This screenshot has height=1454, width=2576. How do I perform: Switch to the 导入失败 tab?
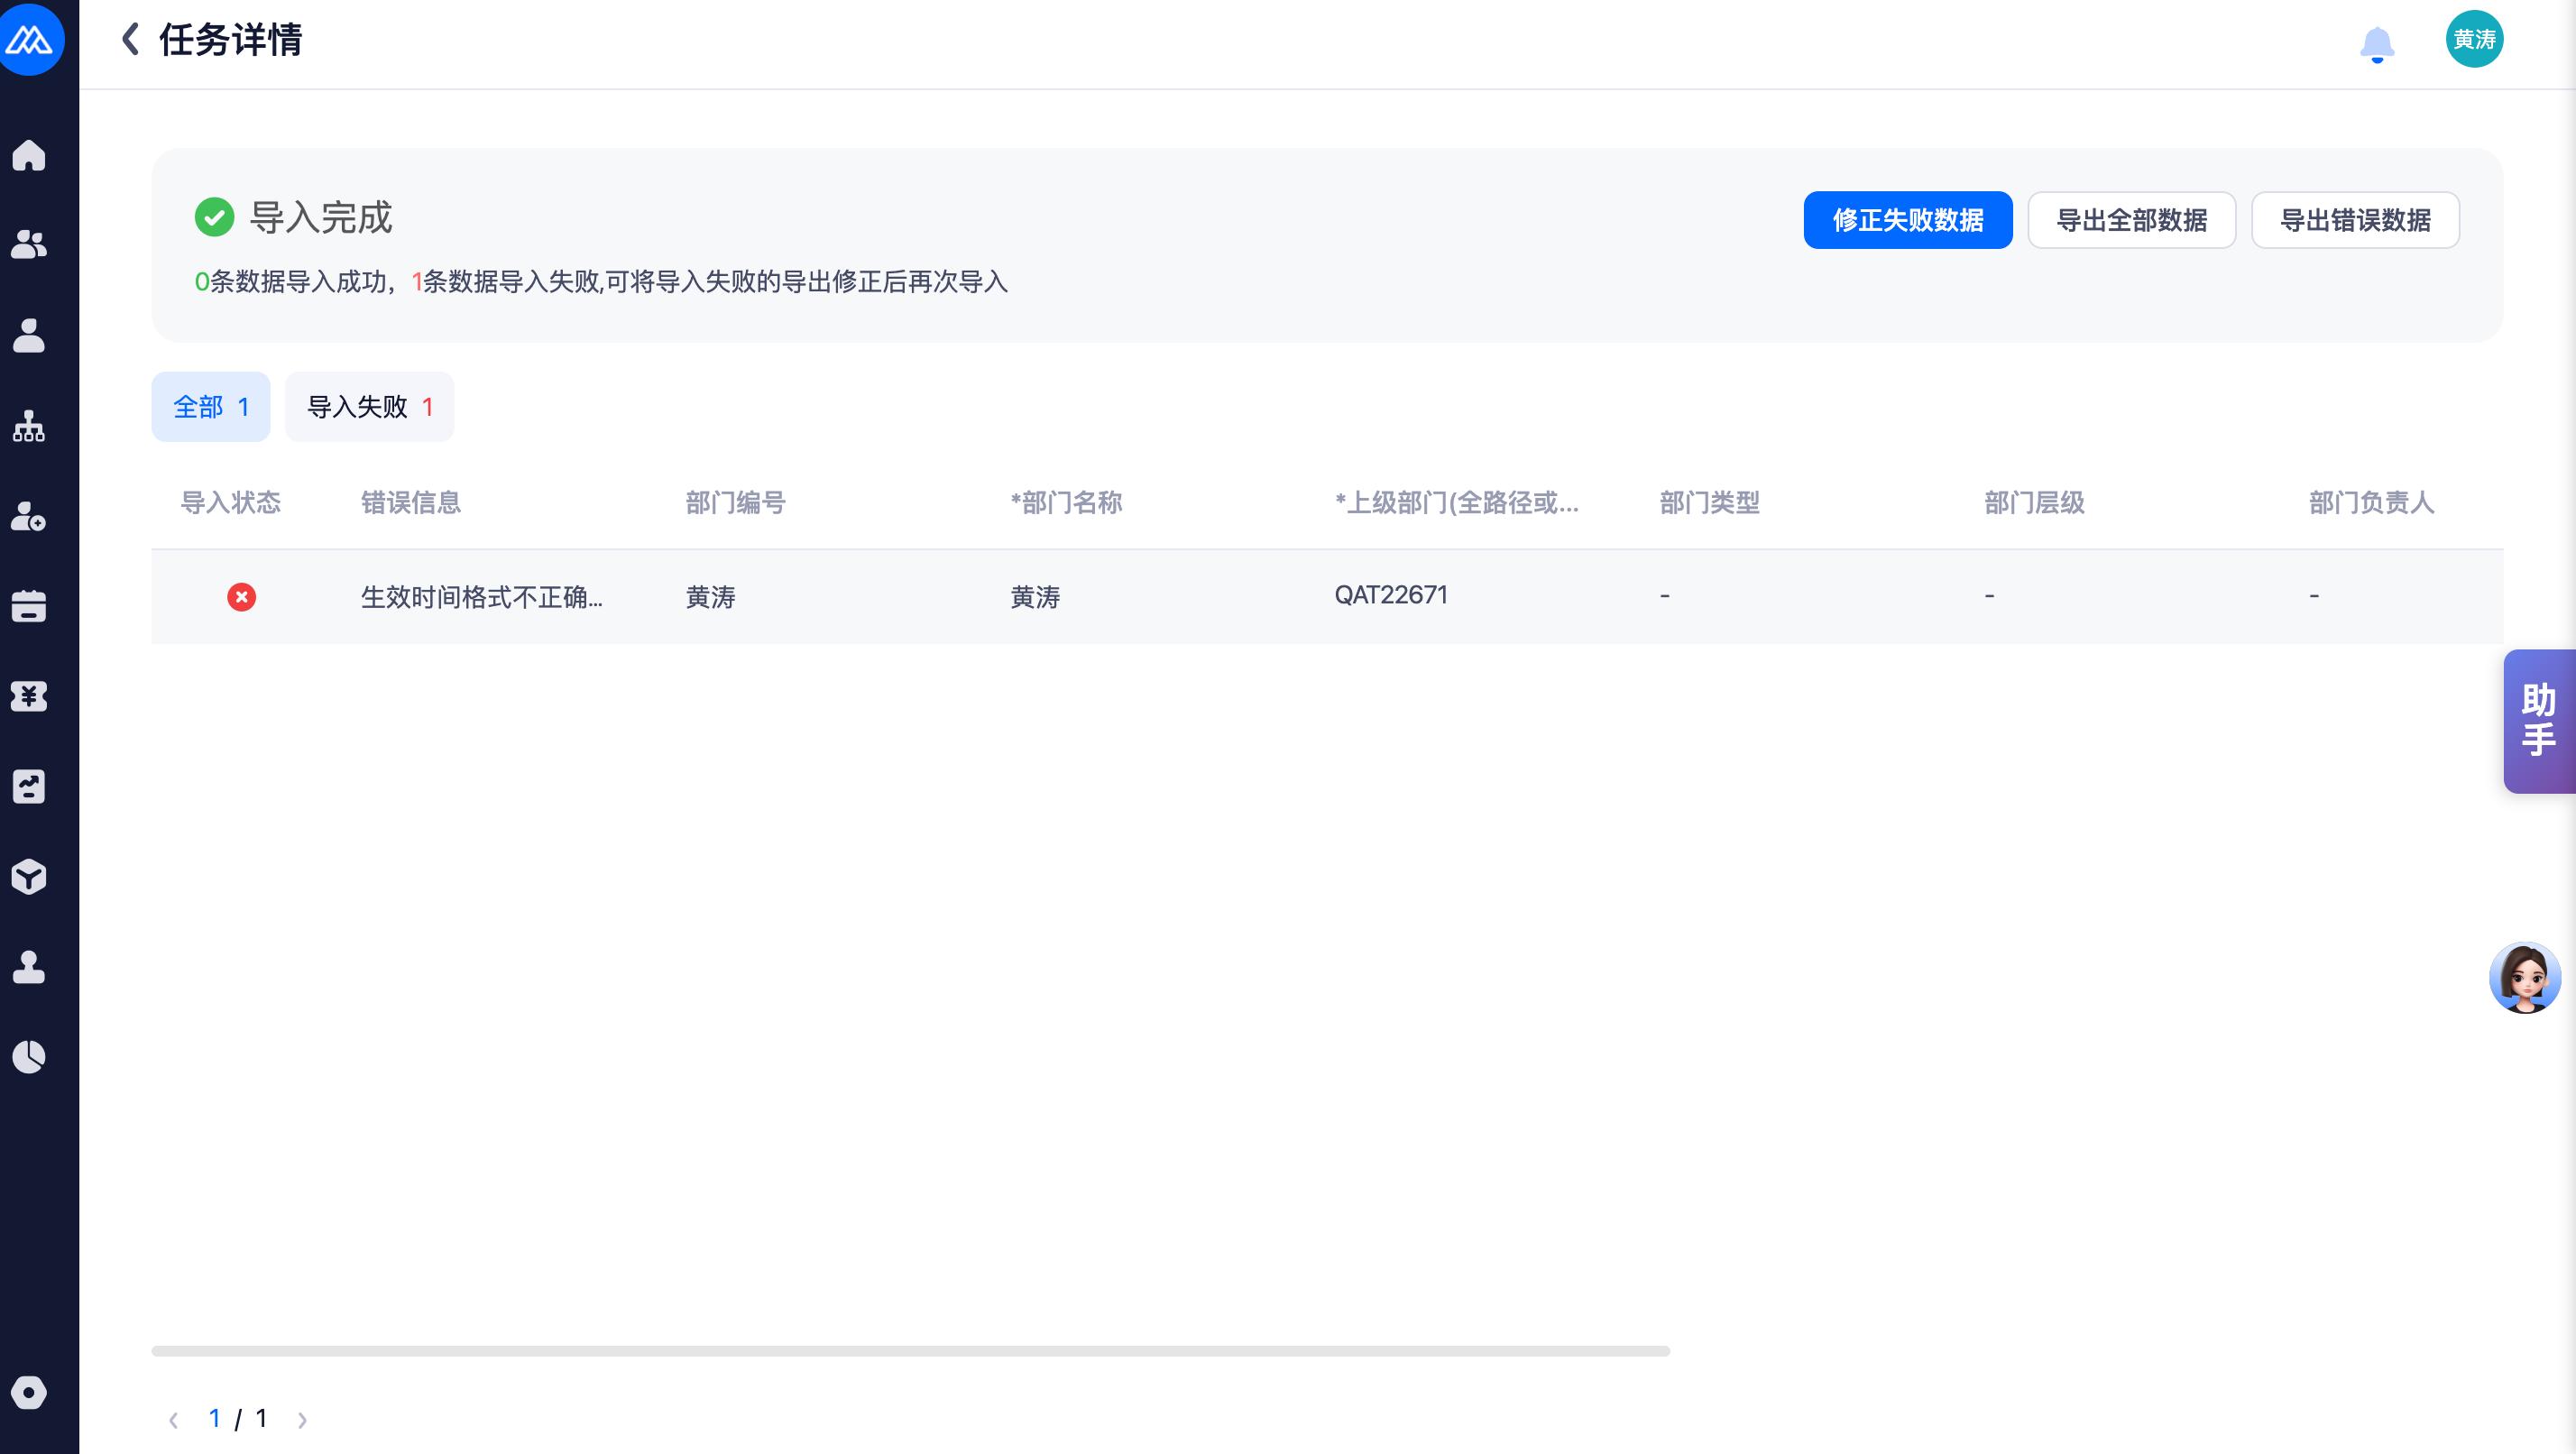[369, 407]
